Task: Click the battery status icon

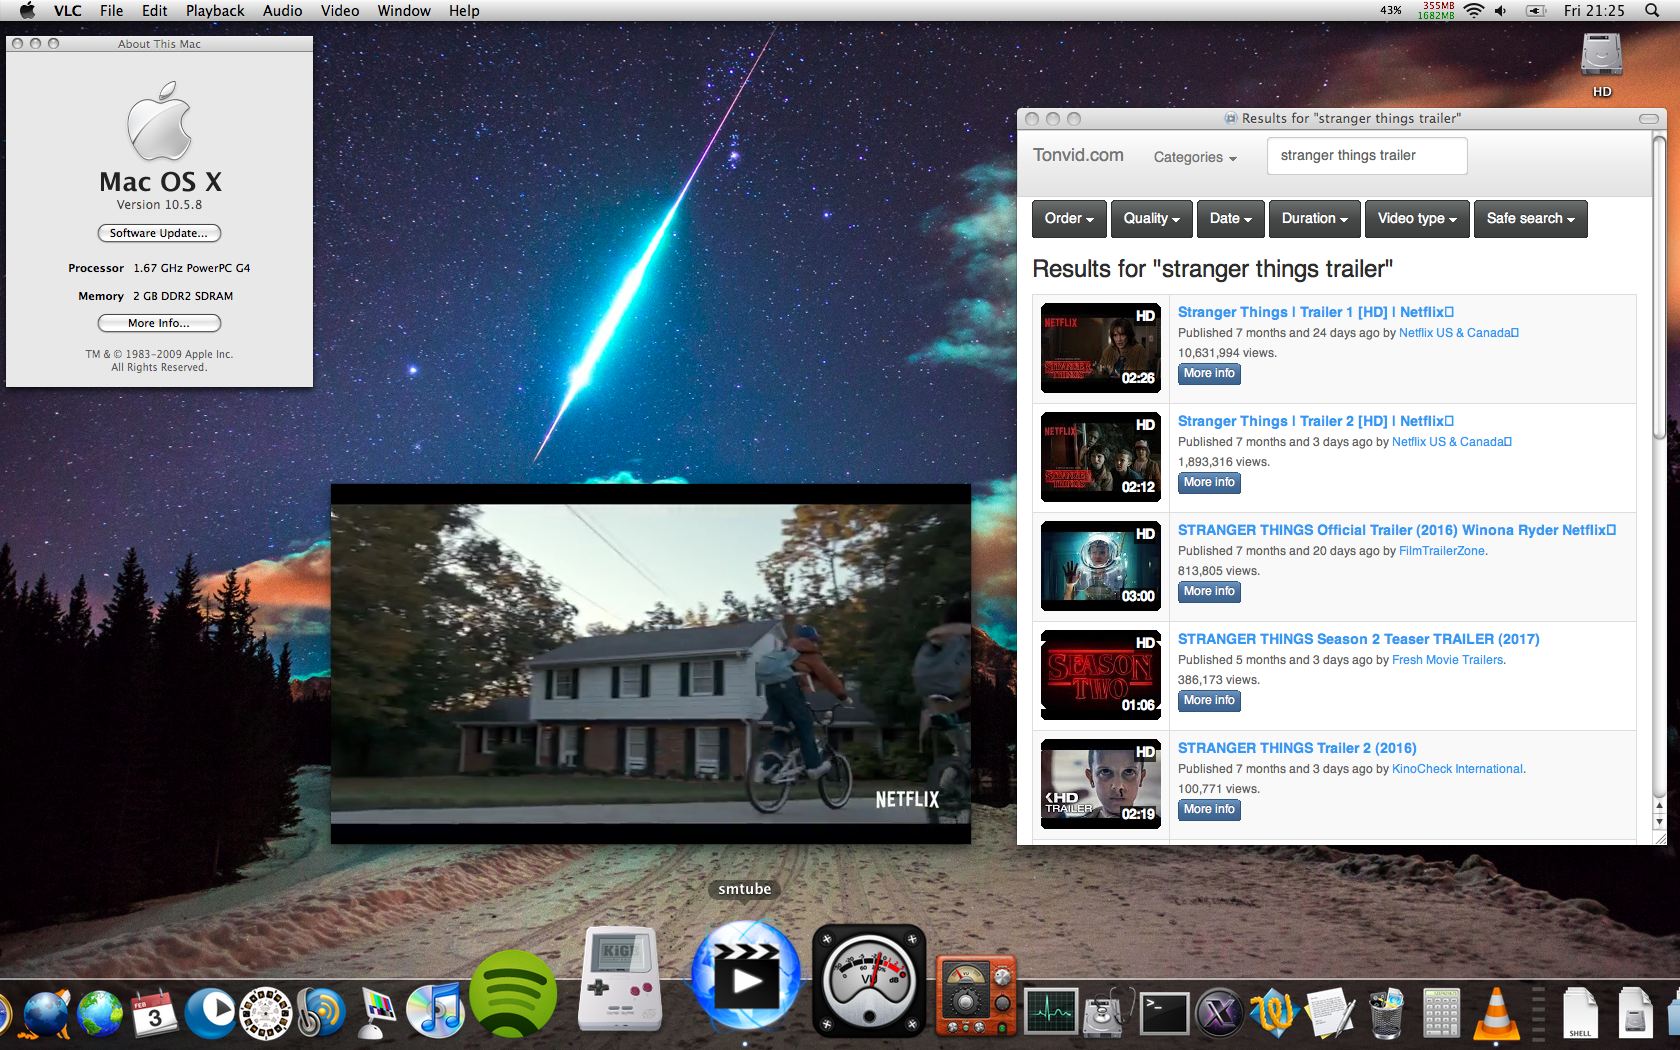Action: pos(1536,10)
